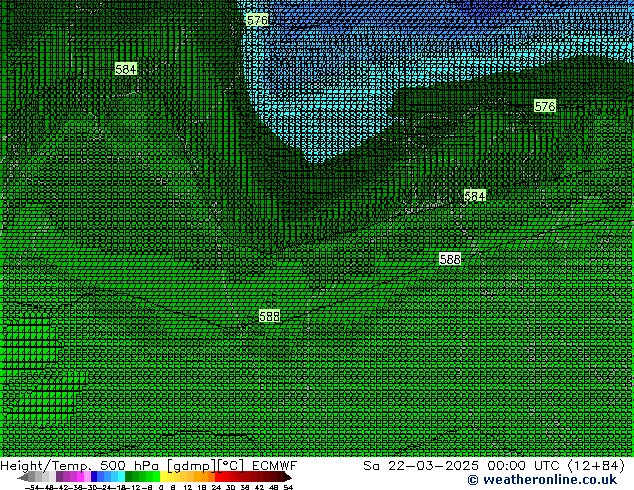Click the Sa 22-03-2025 00:00 UTC date text
The image size is (634, 490).
461,466
